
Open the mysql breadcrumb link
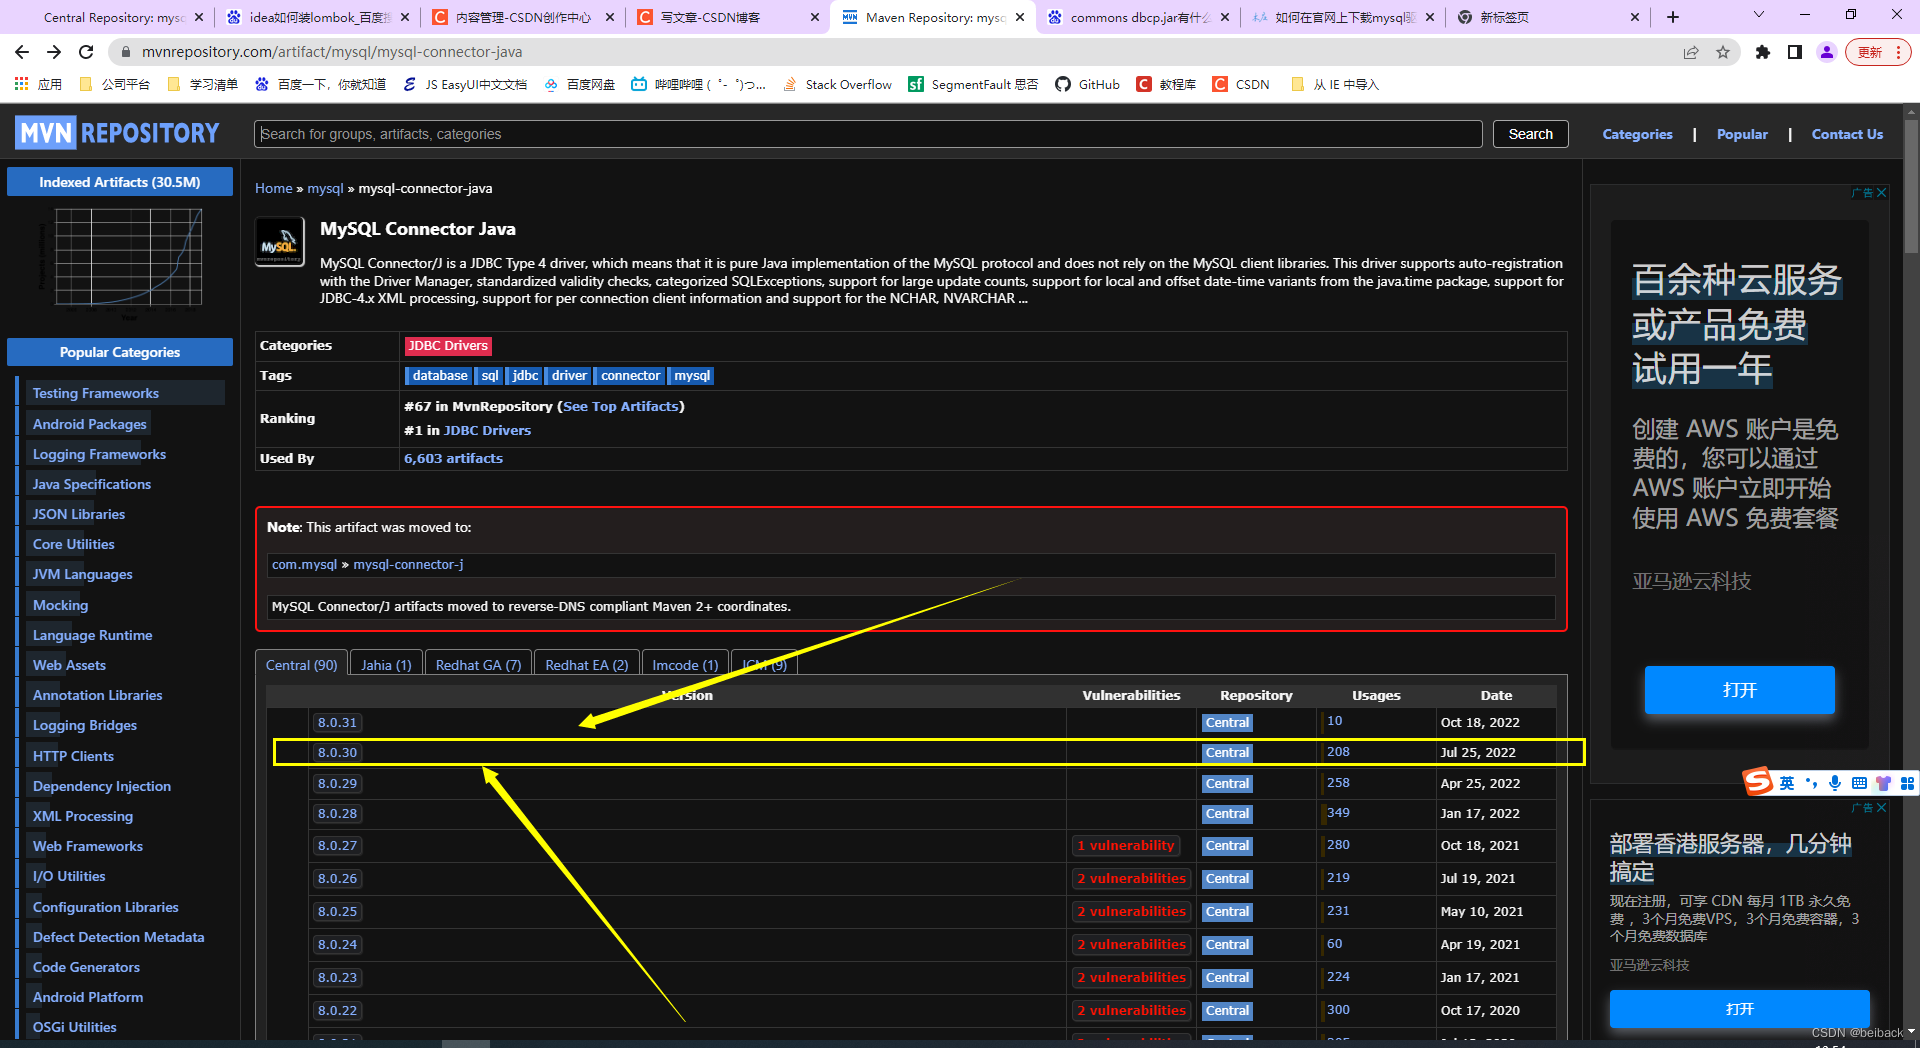pyautogui.click(x=325, y=188)
